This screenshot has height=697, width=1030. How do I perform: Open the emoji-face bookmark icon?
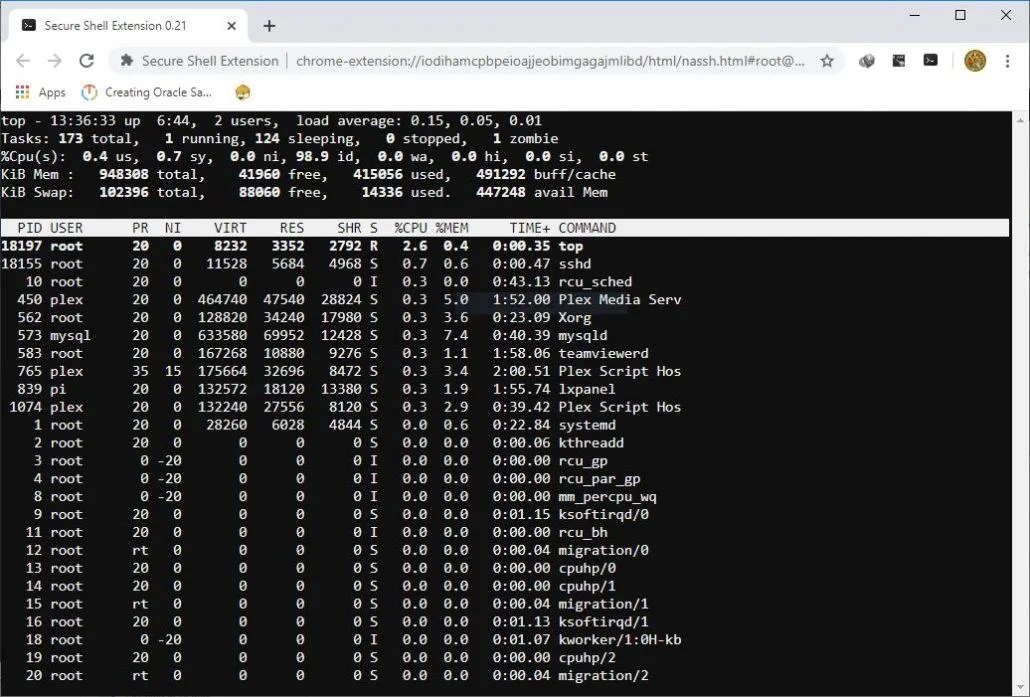tap(242, 92)
